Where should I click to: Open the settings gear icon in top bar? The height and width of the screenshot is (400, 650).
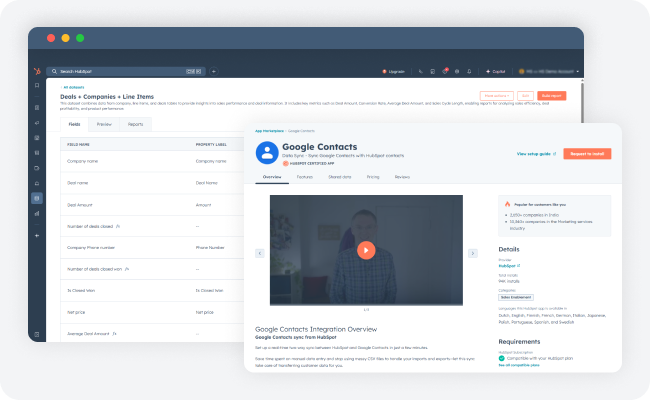point(457,71)
